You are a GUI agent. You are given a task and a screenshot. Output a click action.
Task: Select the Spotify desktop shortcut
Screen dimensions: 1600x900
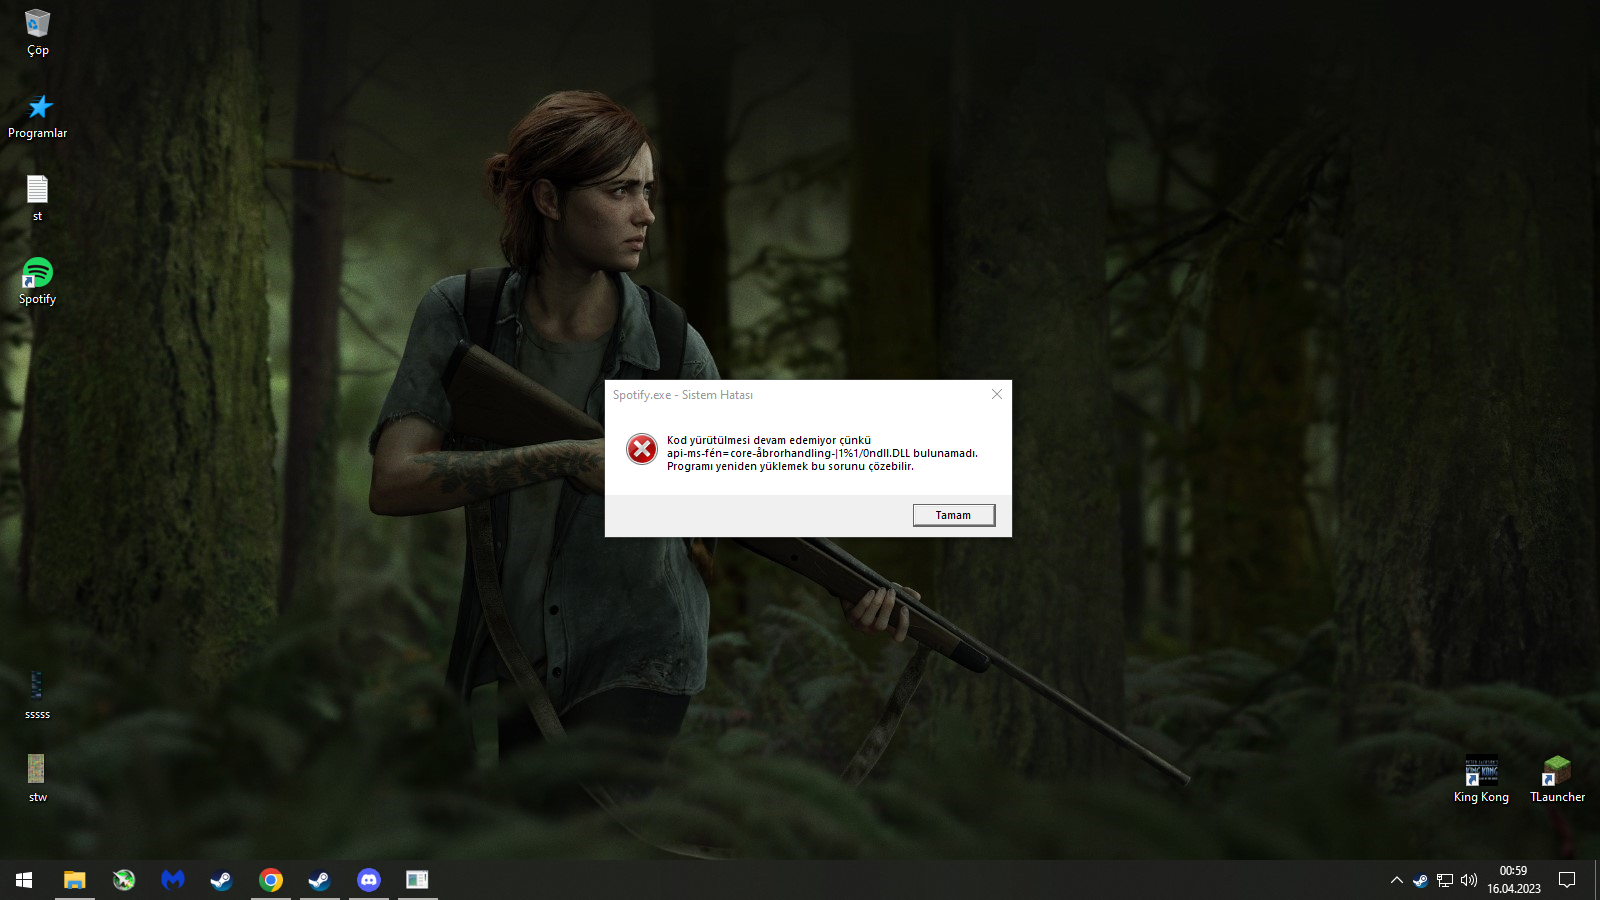point(38,281)
